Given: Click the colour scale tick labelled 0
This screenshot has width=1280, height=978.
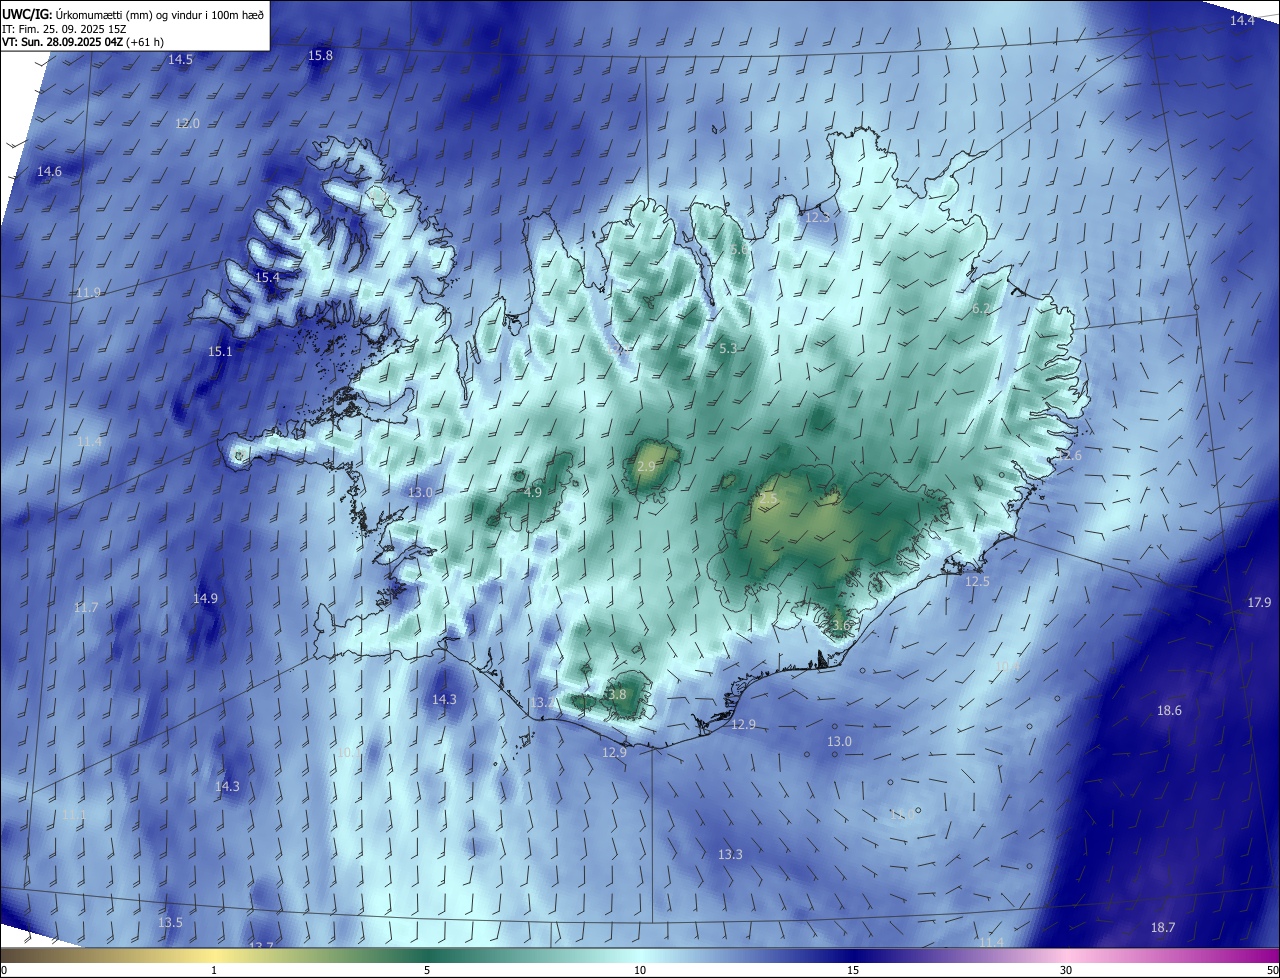Looking at the screenshot, I should (x=4, y=970).
